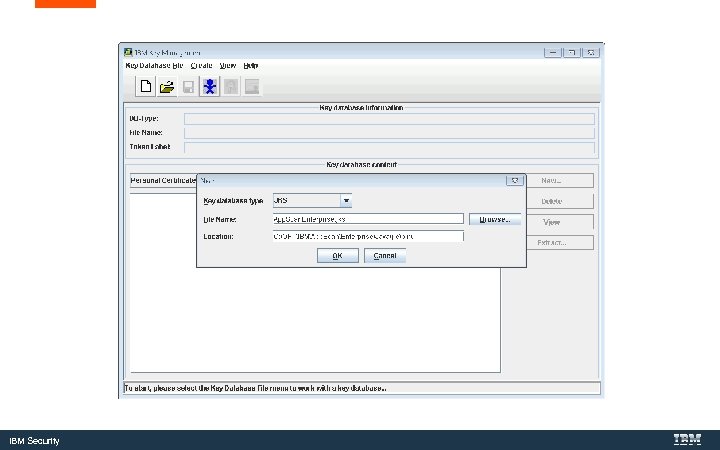Click the IBM Key Management title bar icon
The height and width of the screenshot is (450, 720).
tap(128, 52)
